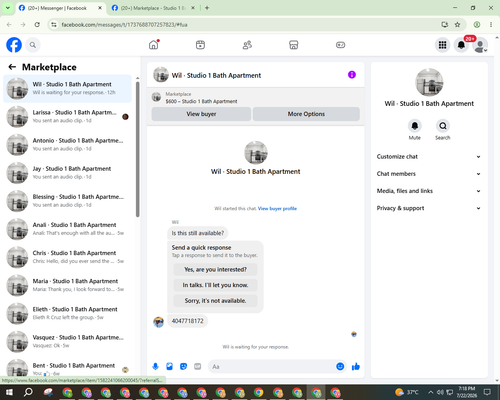This screenshot has height=400, width=500.
Task: Choose a GIF icon in composer
Action: 198,367
